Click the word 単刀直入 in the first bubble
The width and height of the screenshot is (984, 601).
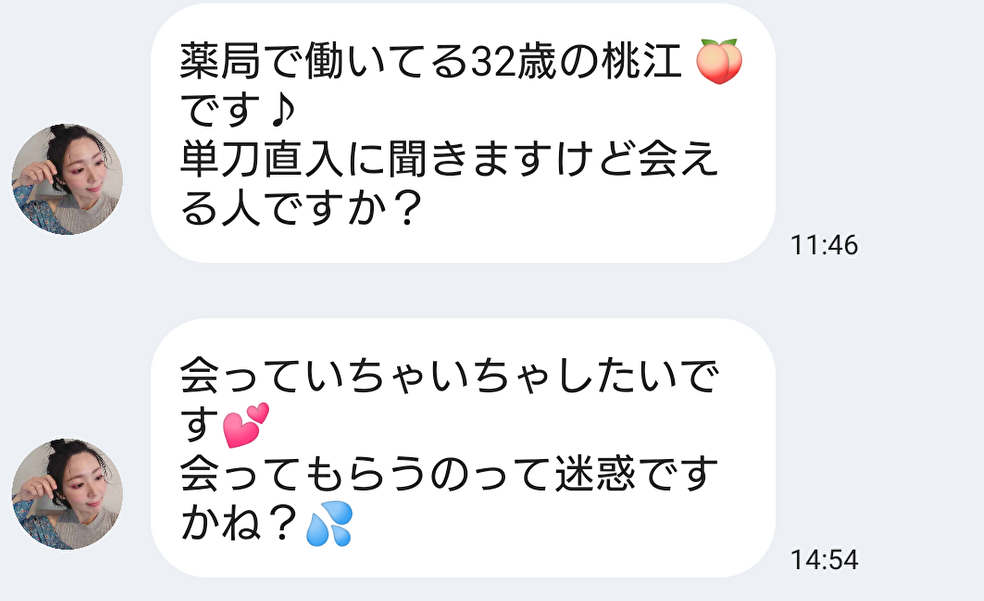tap(262, 160)
